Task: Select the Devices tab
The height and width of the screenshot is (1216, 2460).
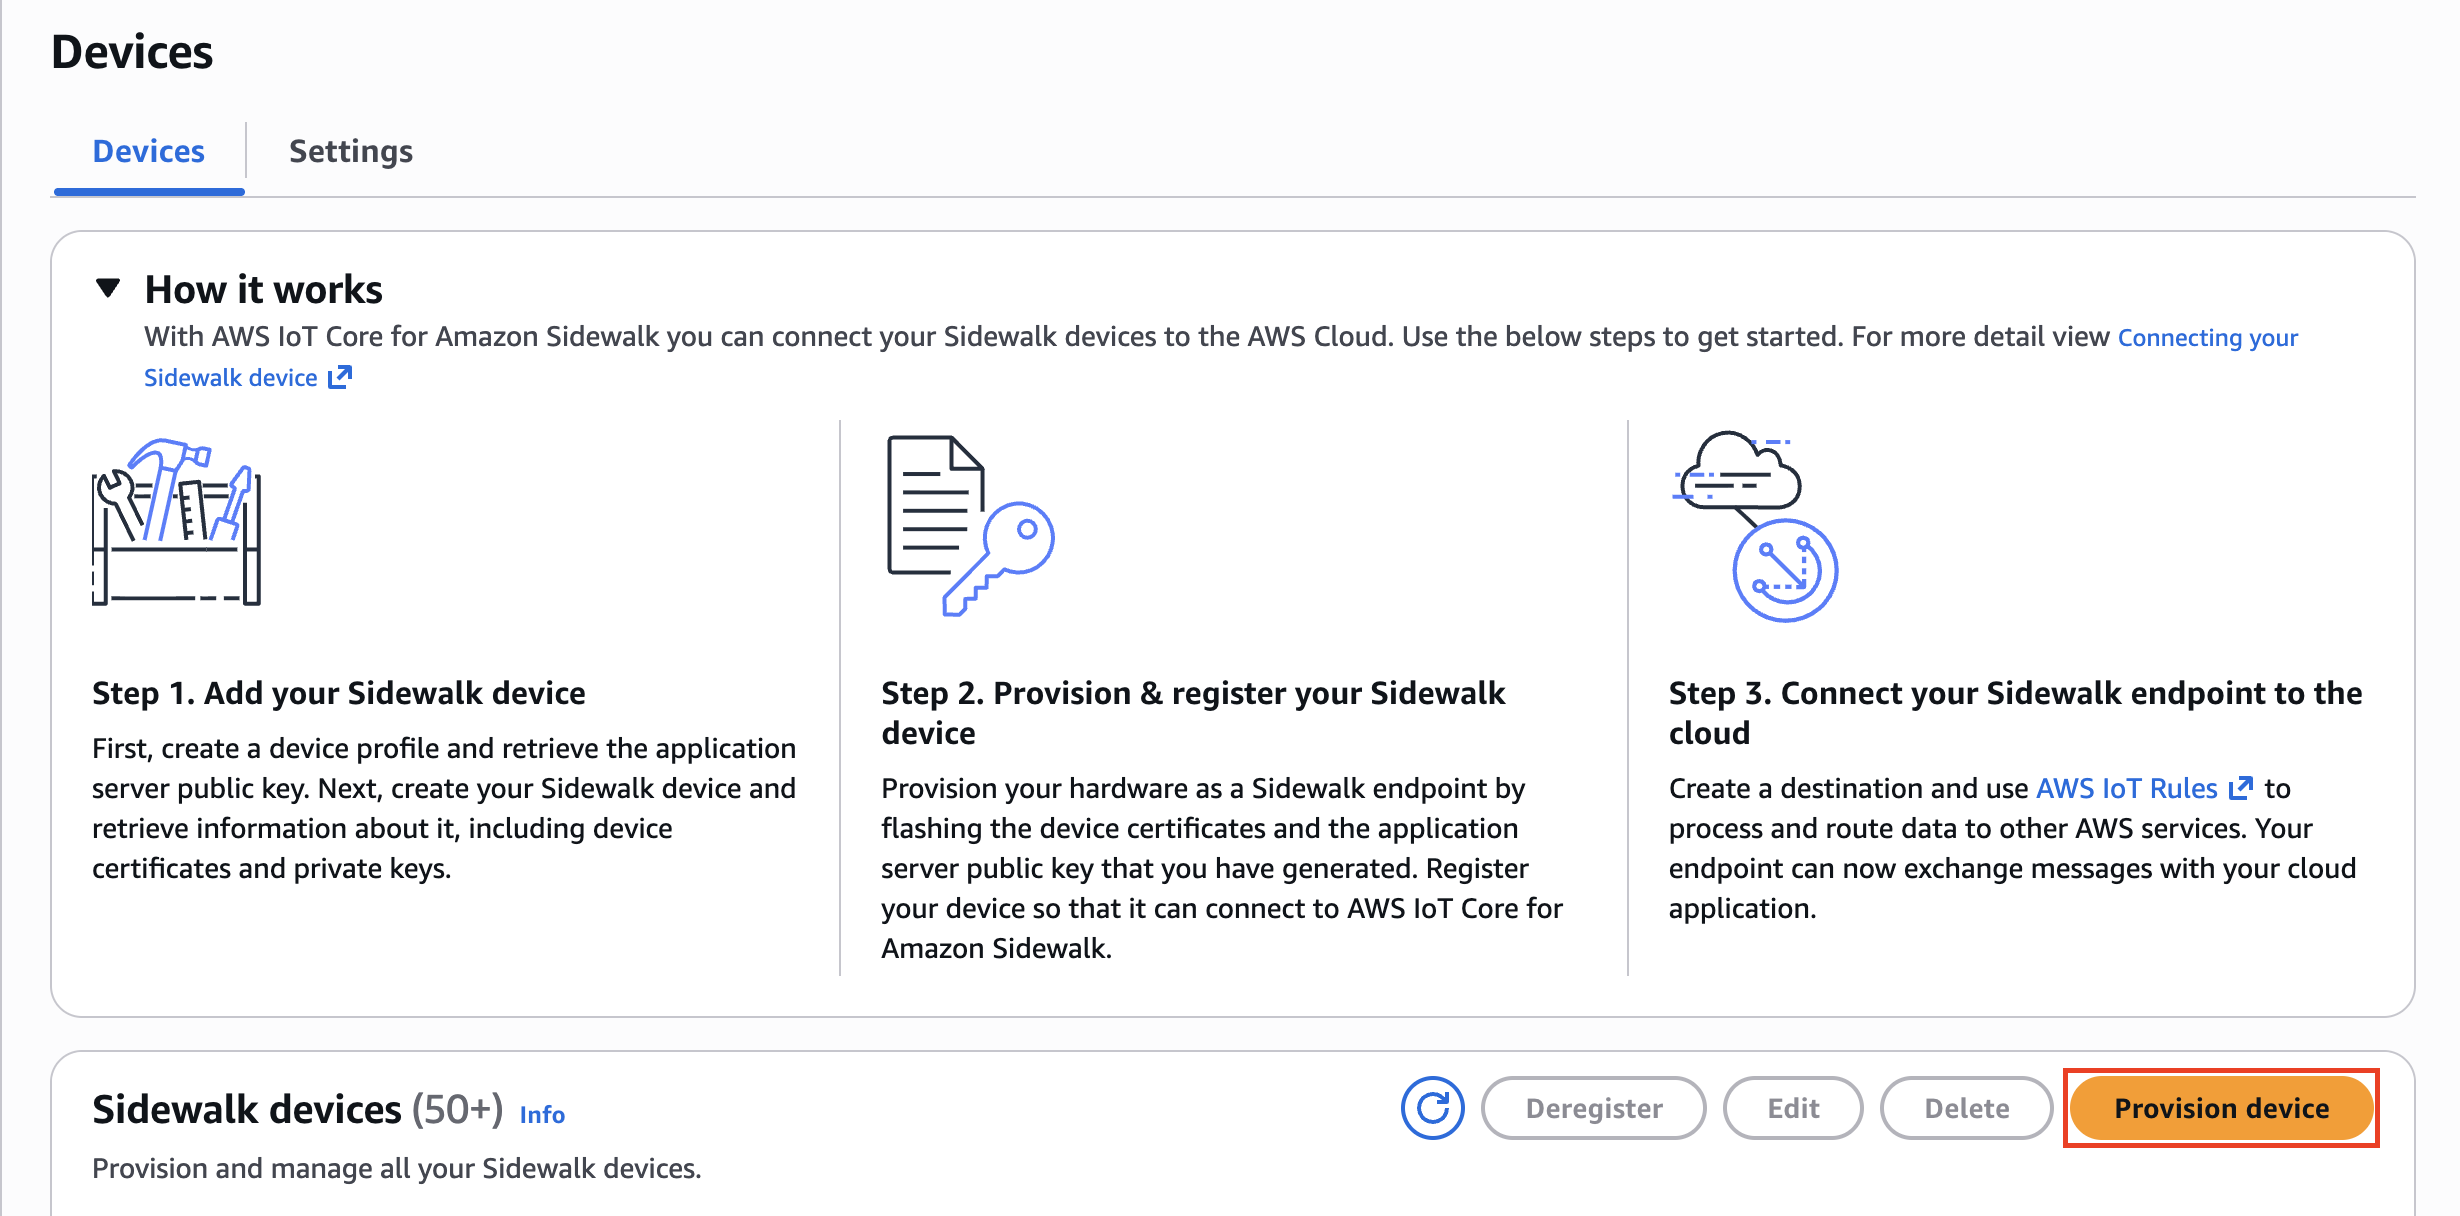Action: pyautogui.click(x=148, y=151)
